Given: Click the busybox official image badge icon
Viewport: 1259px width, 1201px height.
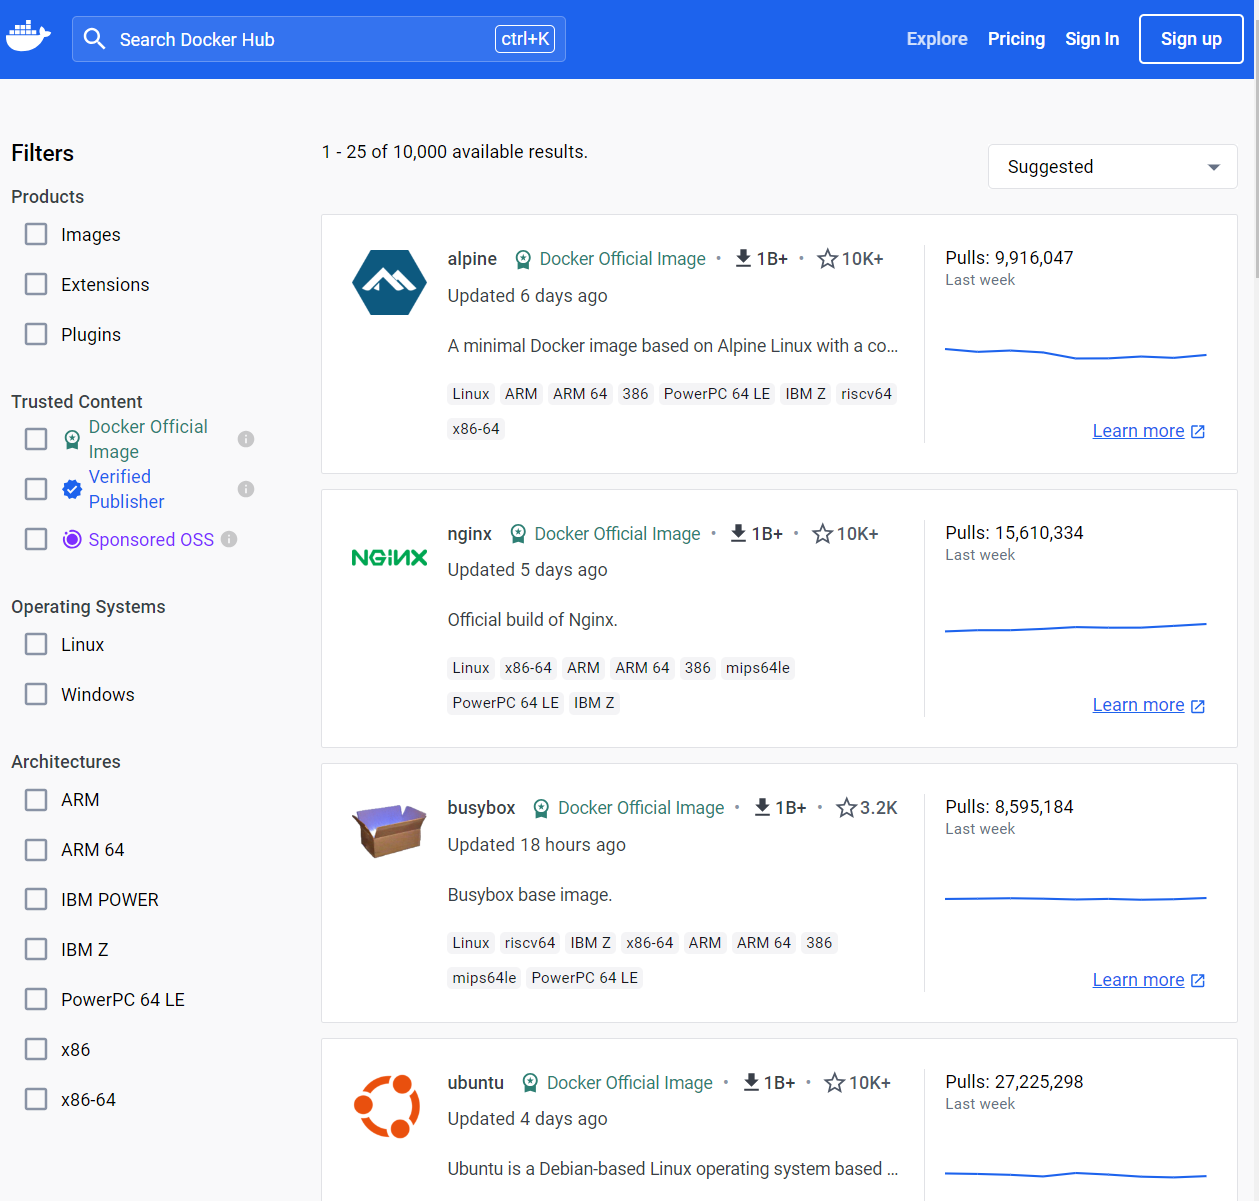Looking at the screenshot, I should (541, 808).
